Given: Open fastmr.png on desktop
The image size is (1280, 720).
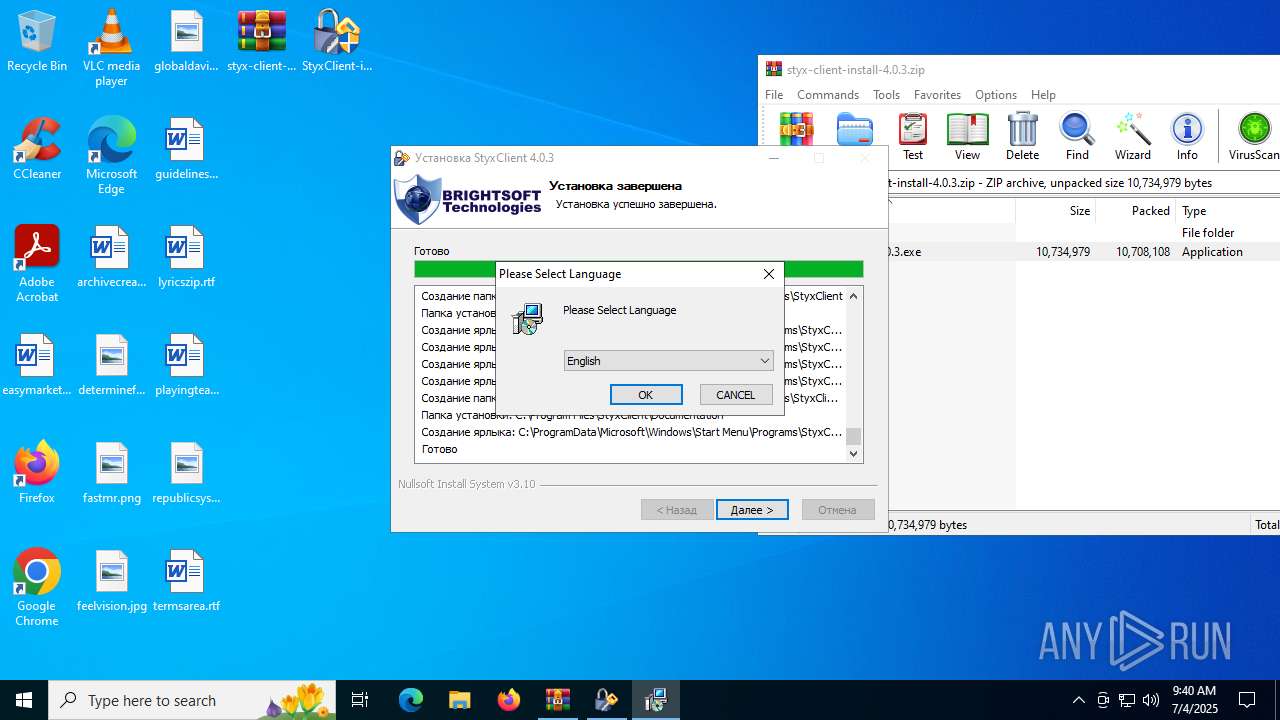Looking at the screenshot, I should coord(111,474).
